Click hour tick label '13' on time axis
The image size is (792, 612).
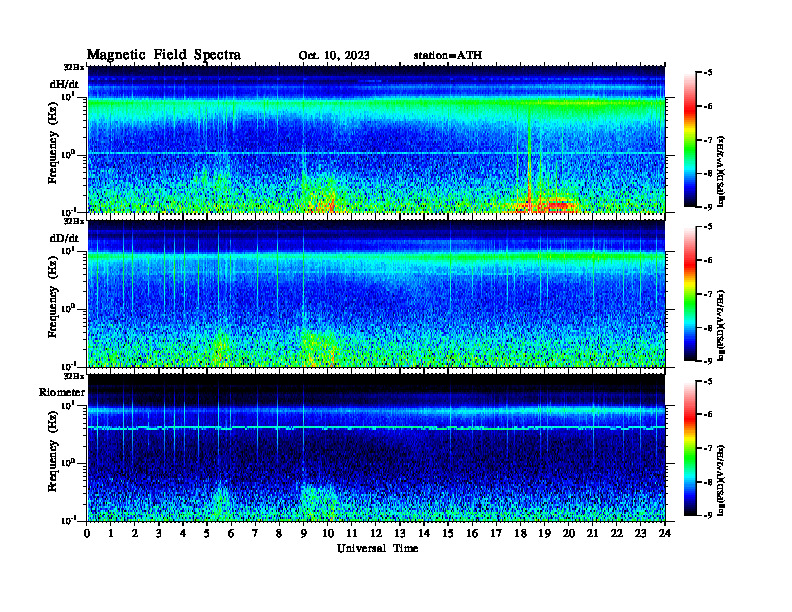point(400,533)
